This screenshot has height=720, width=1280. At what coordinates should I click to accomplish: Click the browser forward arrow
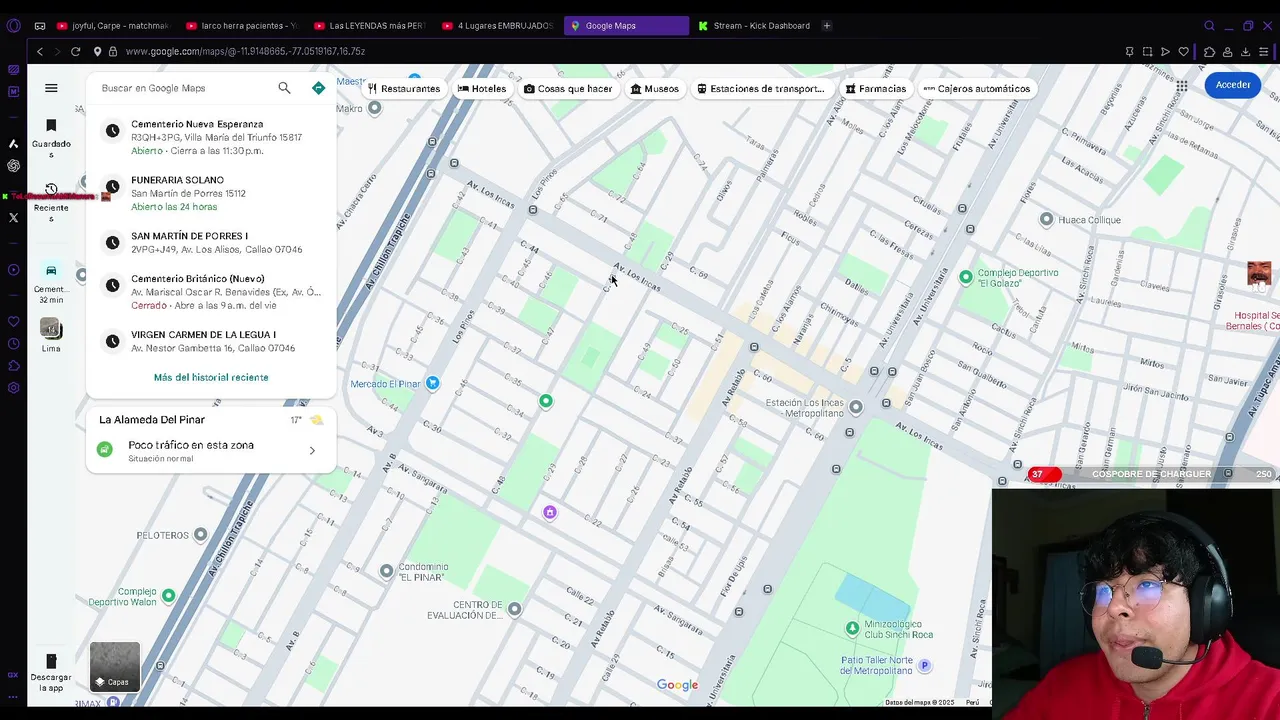[57, 51]
